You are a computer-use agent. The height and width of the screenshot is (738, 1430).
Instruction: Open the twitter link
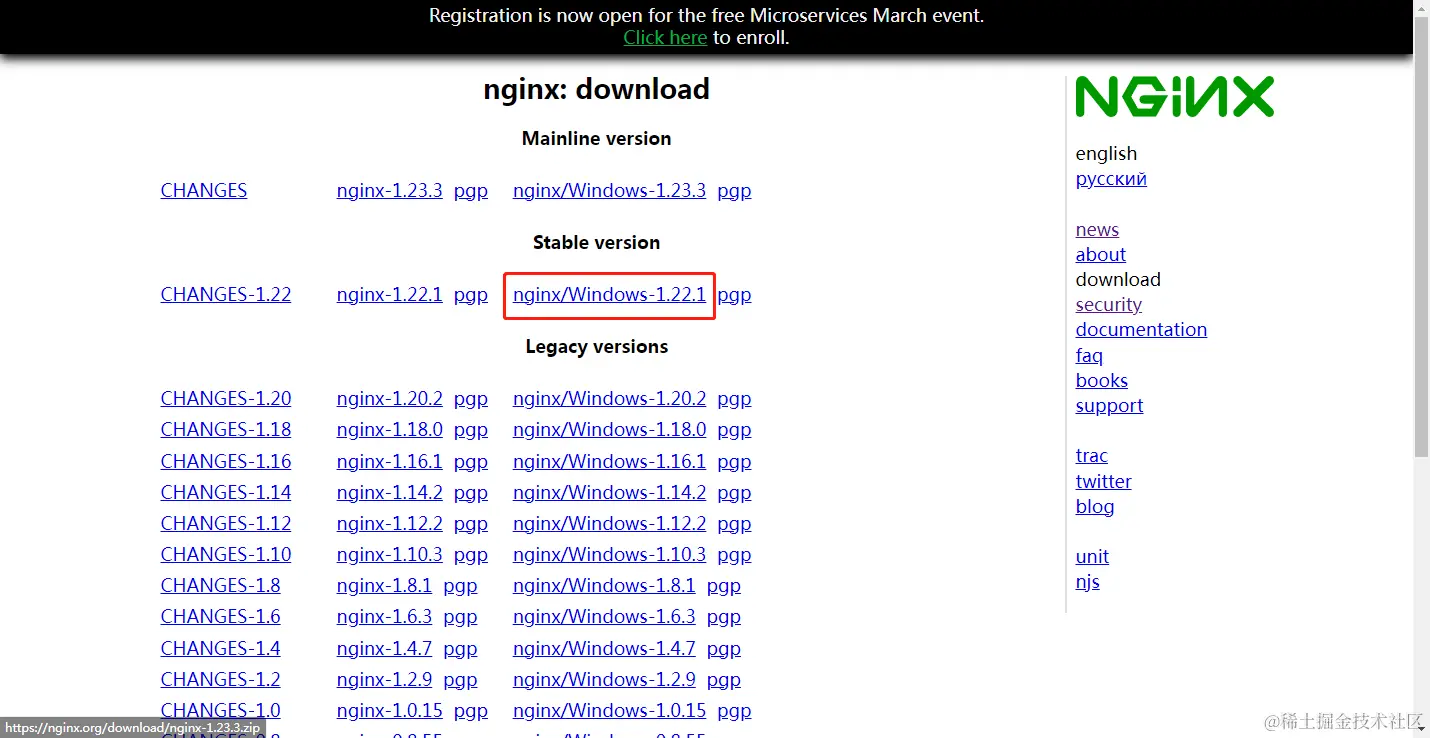click(1103, 482)
